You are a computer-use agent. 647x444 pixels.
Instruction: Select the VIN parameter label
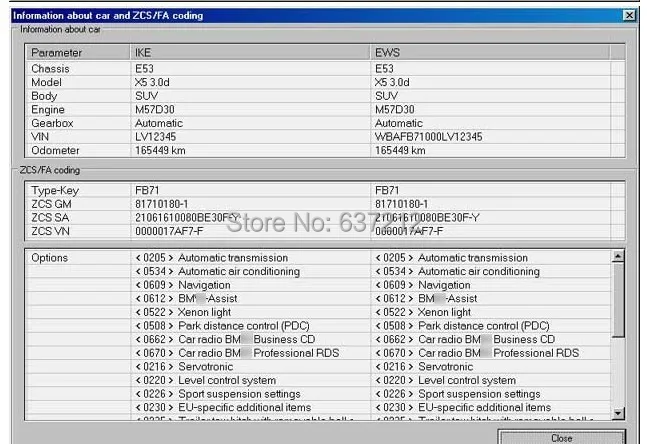point(40,137)
